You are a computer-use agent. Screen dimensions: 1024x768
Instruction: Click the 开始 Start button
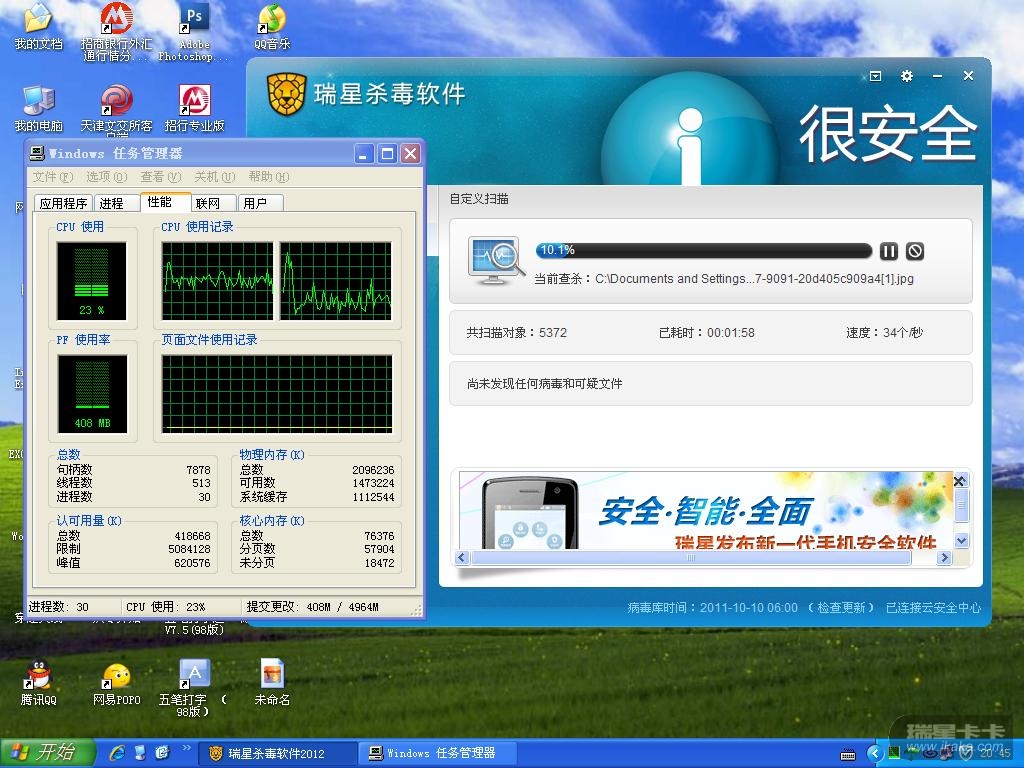coord(47,753)
